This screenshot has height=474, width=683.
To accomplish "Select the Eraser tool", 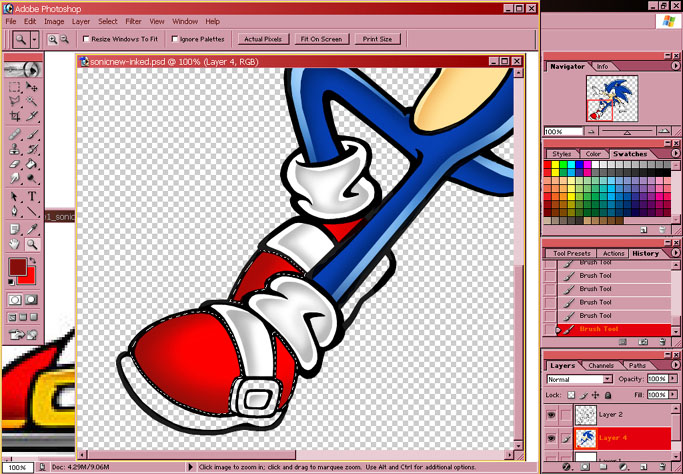I will pos(14,164).
